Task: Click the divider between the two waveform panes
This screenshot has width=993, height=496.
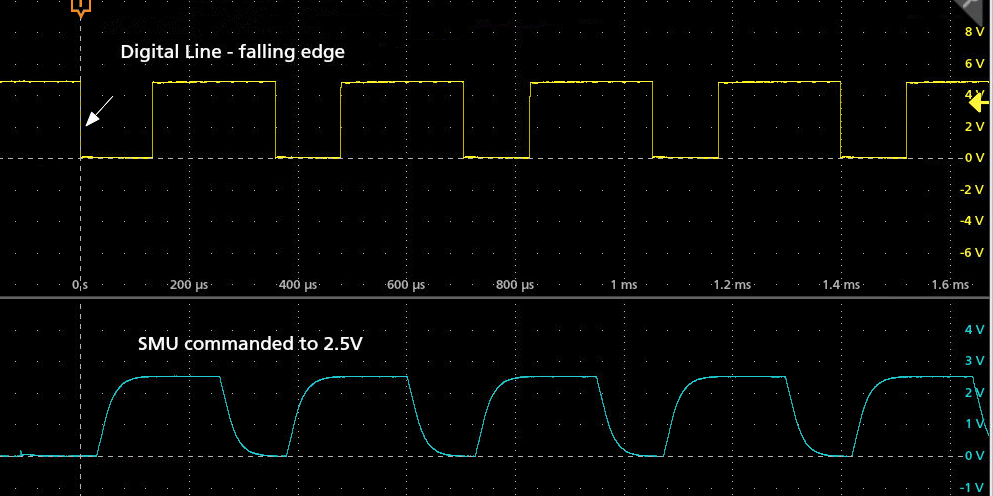Action: pyautogui.click(x=496, y=297)
